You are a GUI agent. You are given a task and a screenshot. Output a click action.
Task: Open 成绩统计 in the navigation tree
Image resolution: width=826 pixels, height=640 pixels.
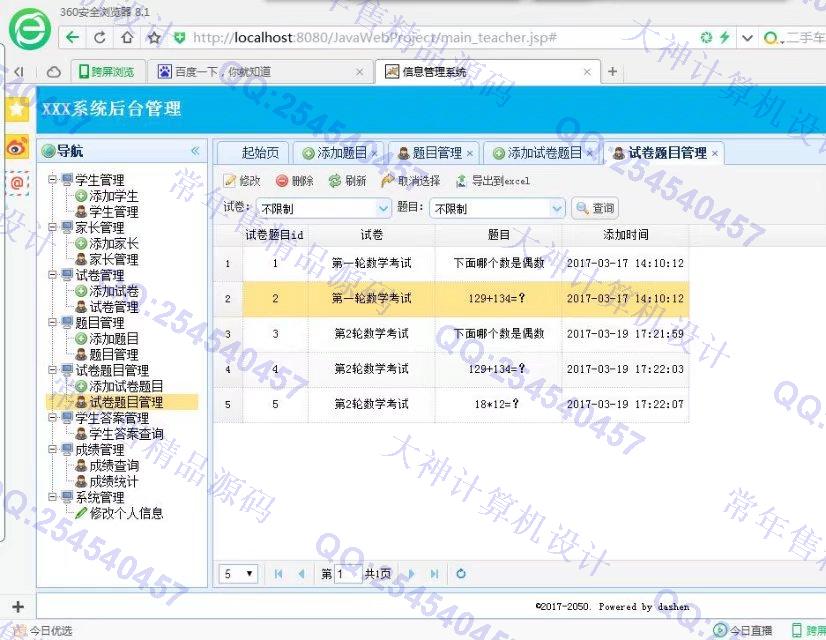pos(113,481)
